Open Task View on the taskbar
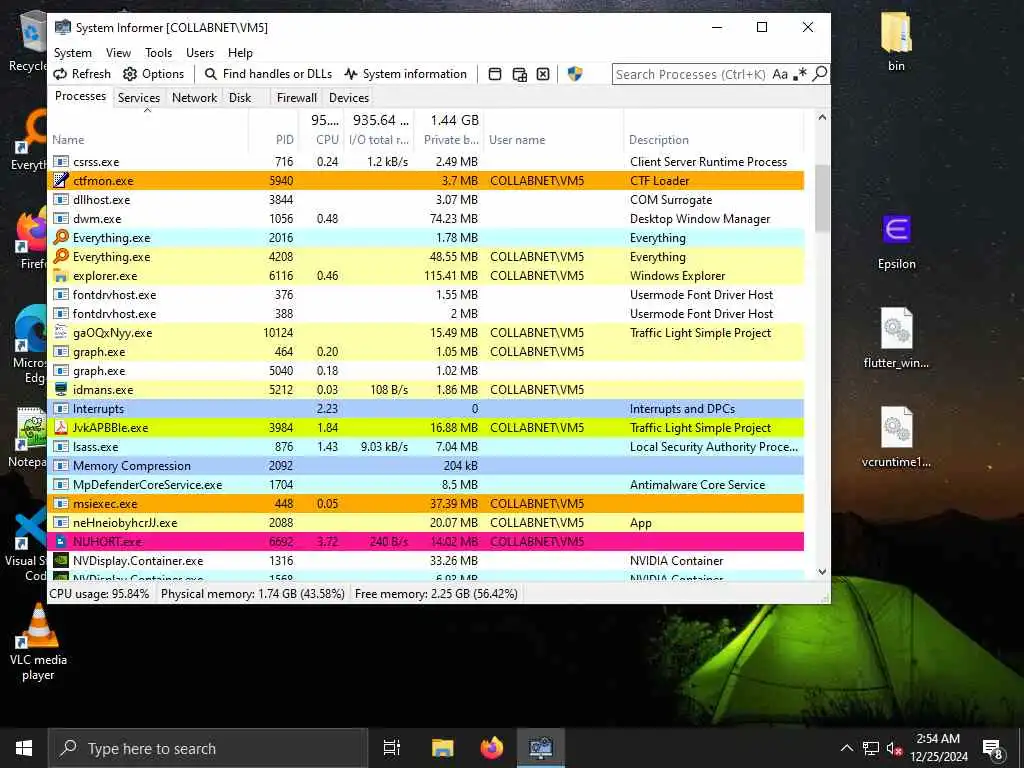 392,748
